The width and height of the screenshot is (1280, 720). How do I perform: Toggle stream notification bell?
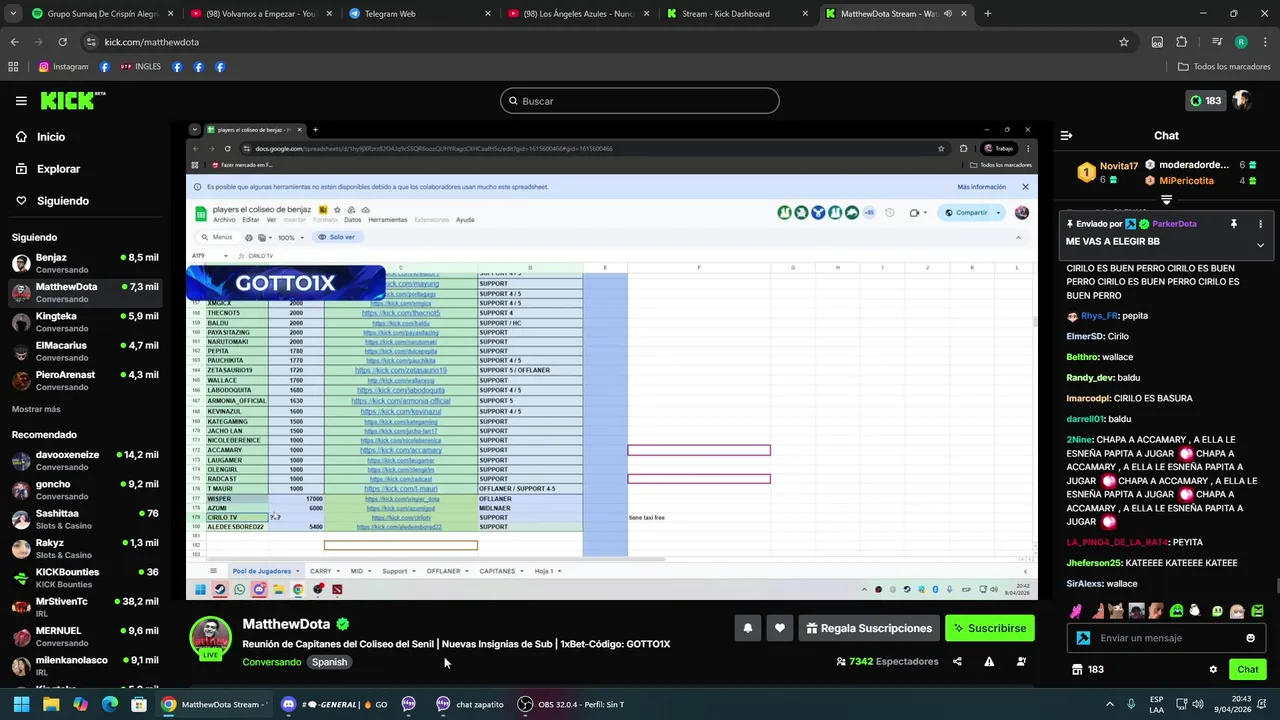748,628
